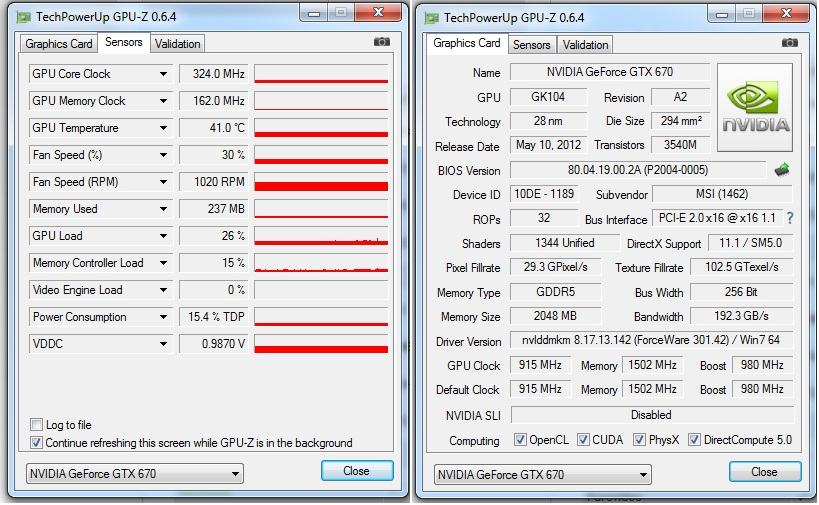
Task: Open the Memory Used sensor dropdown
Action: click(163, 209)
